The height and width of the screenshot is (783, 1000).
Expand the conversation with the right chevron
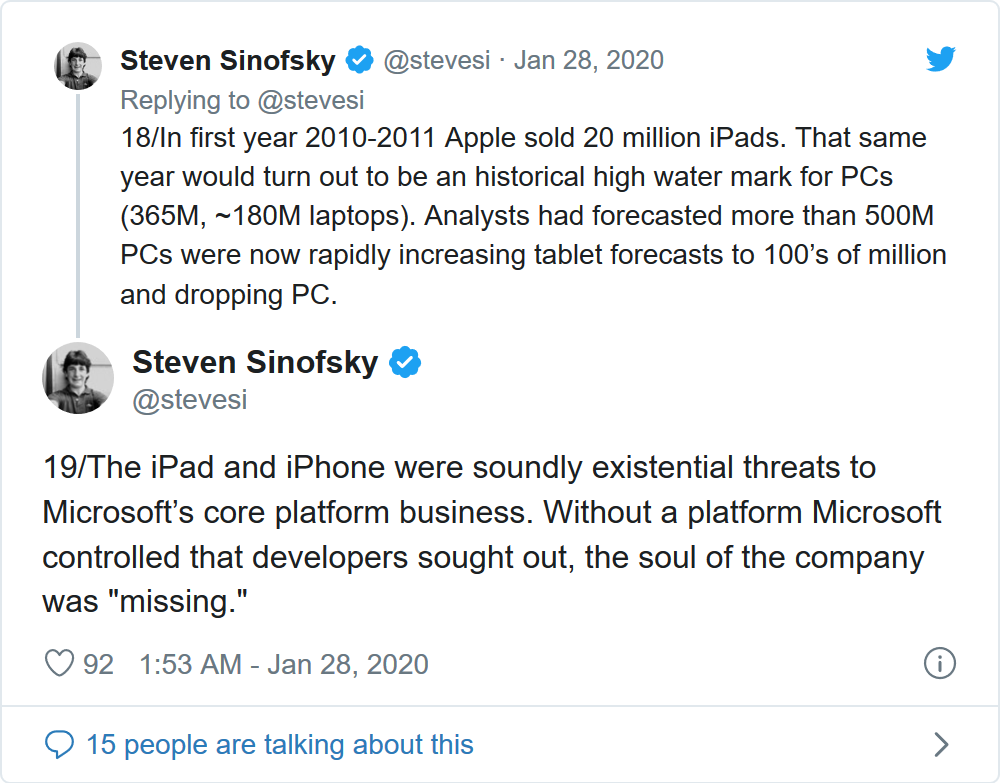940,745
